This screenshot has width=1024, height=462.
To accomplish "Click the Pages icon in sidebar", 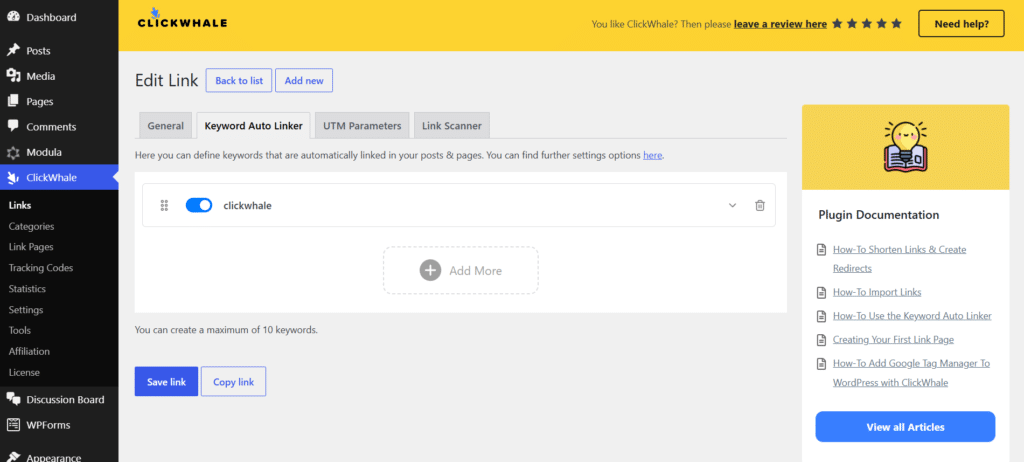I will [x=13, y=101].
